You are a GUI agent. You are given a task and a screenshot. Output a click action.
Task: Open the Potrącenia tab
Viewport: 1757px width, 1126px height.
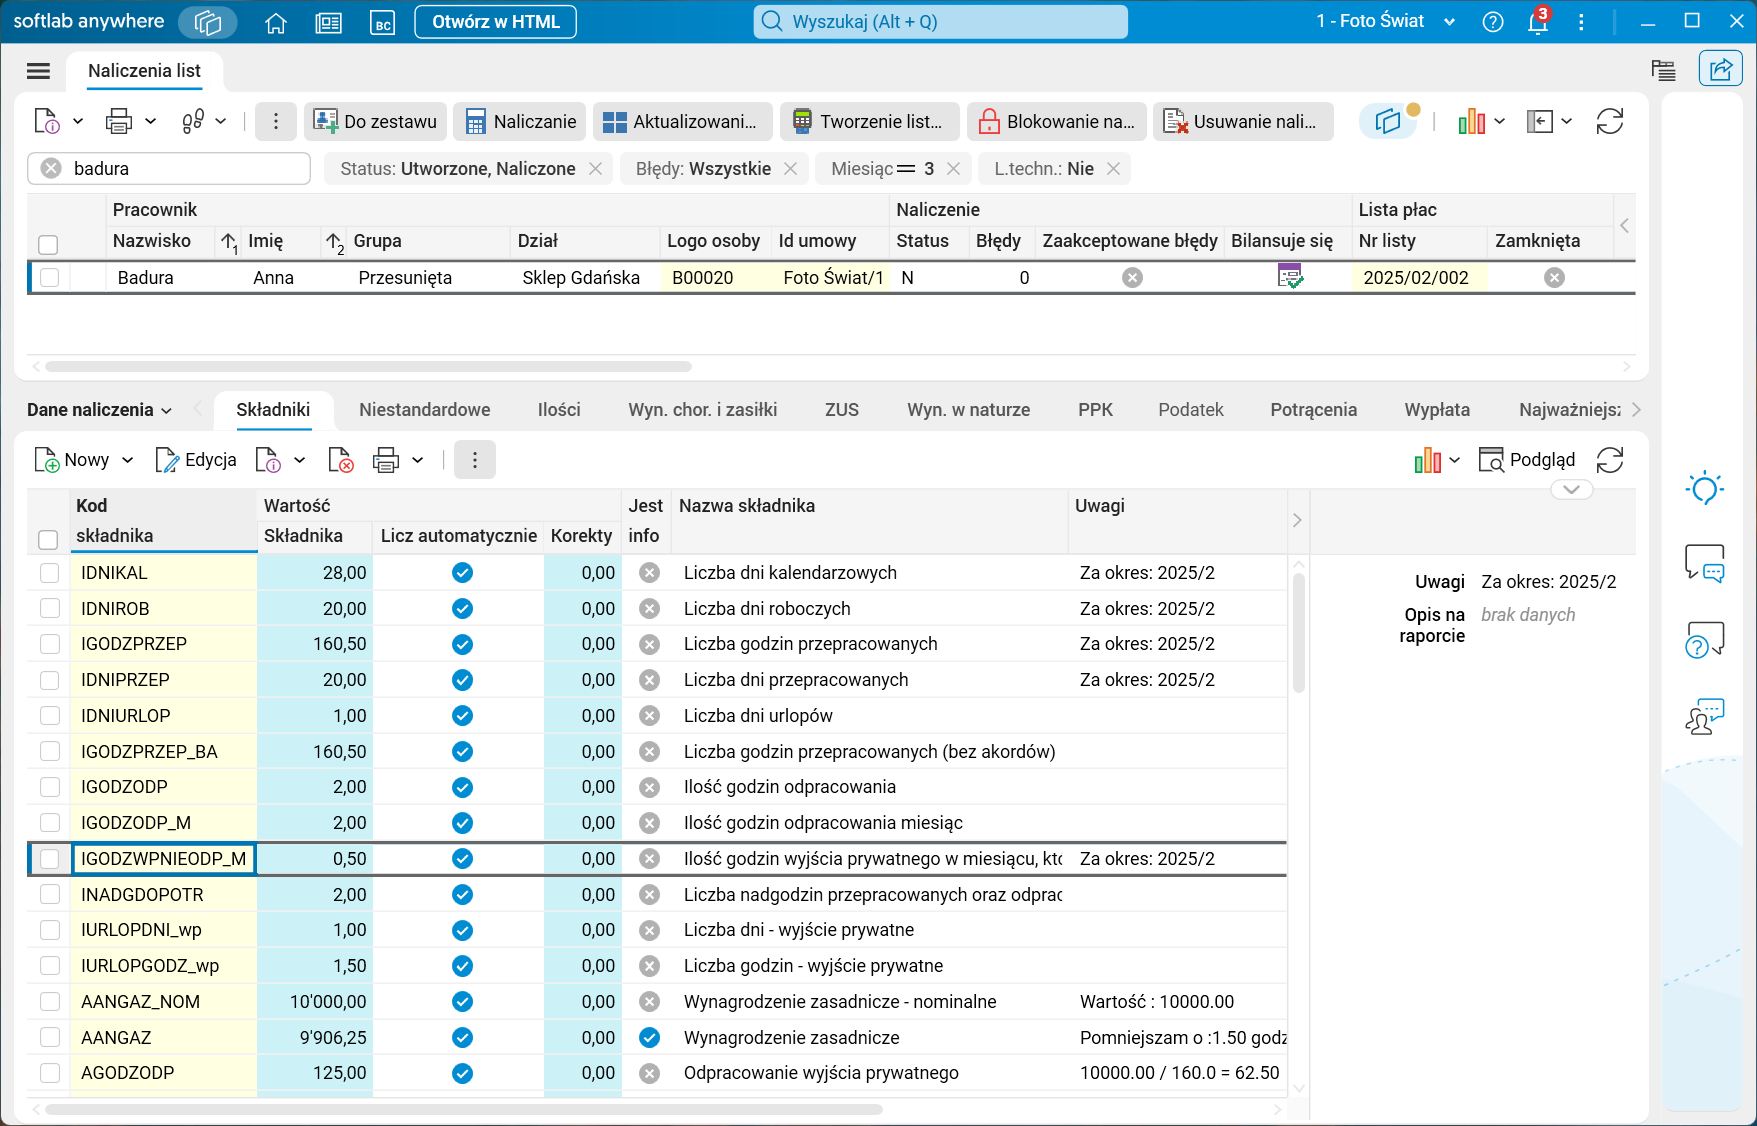tap(1313, 410)
